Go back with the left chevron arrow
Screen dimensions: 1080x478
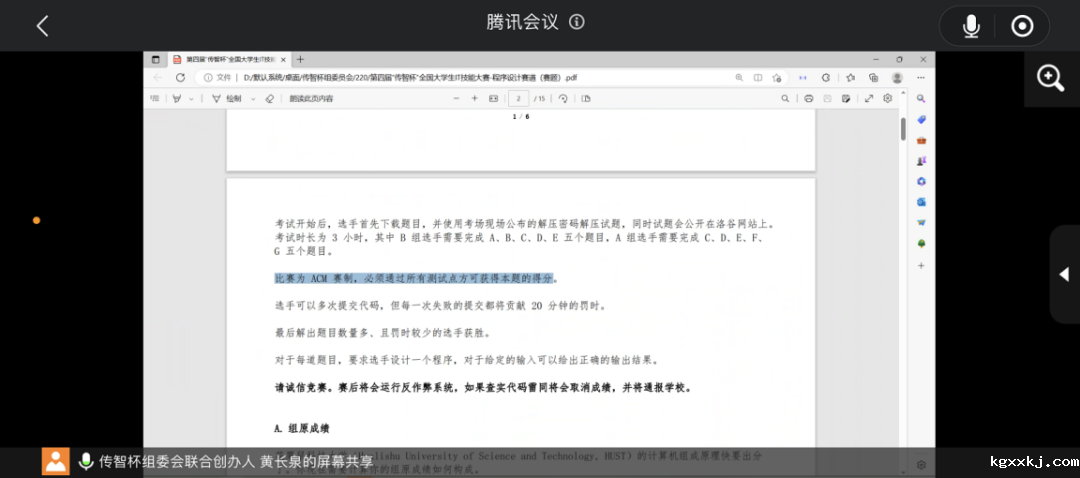[x=43, y=26]
